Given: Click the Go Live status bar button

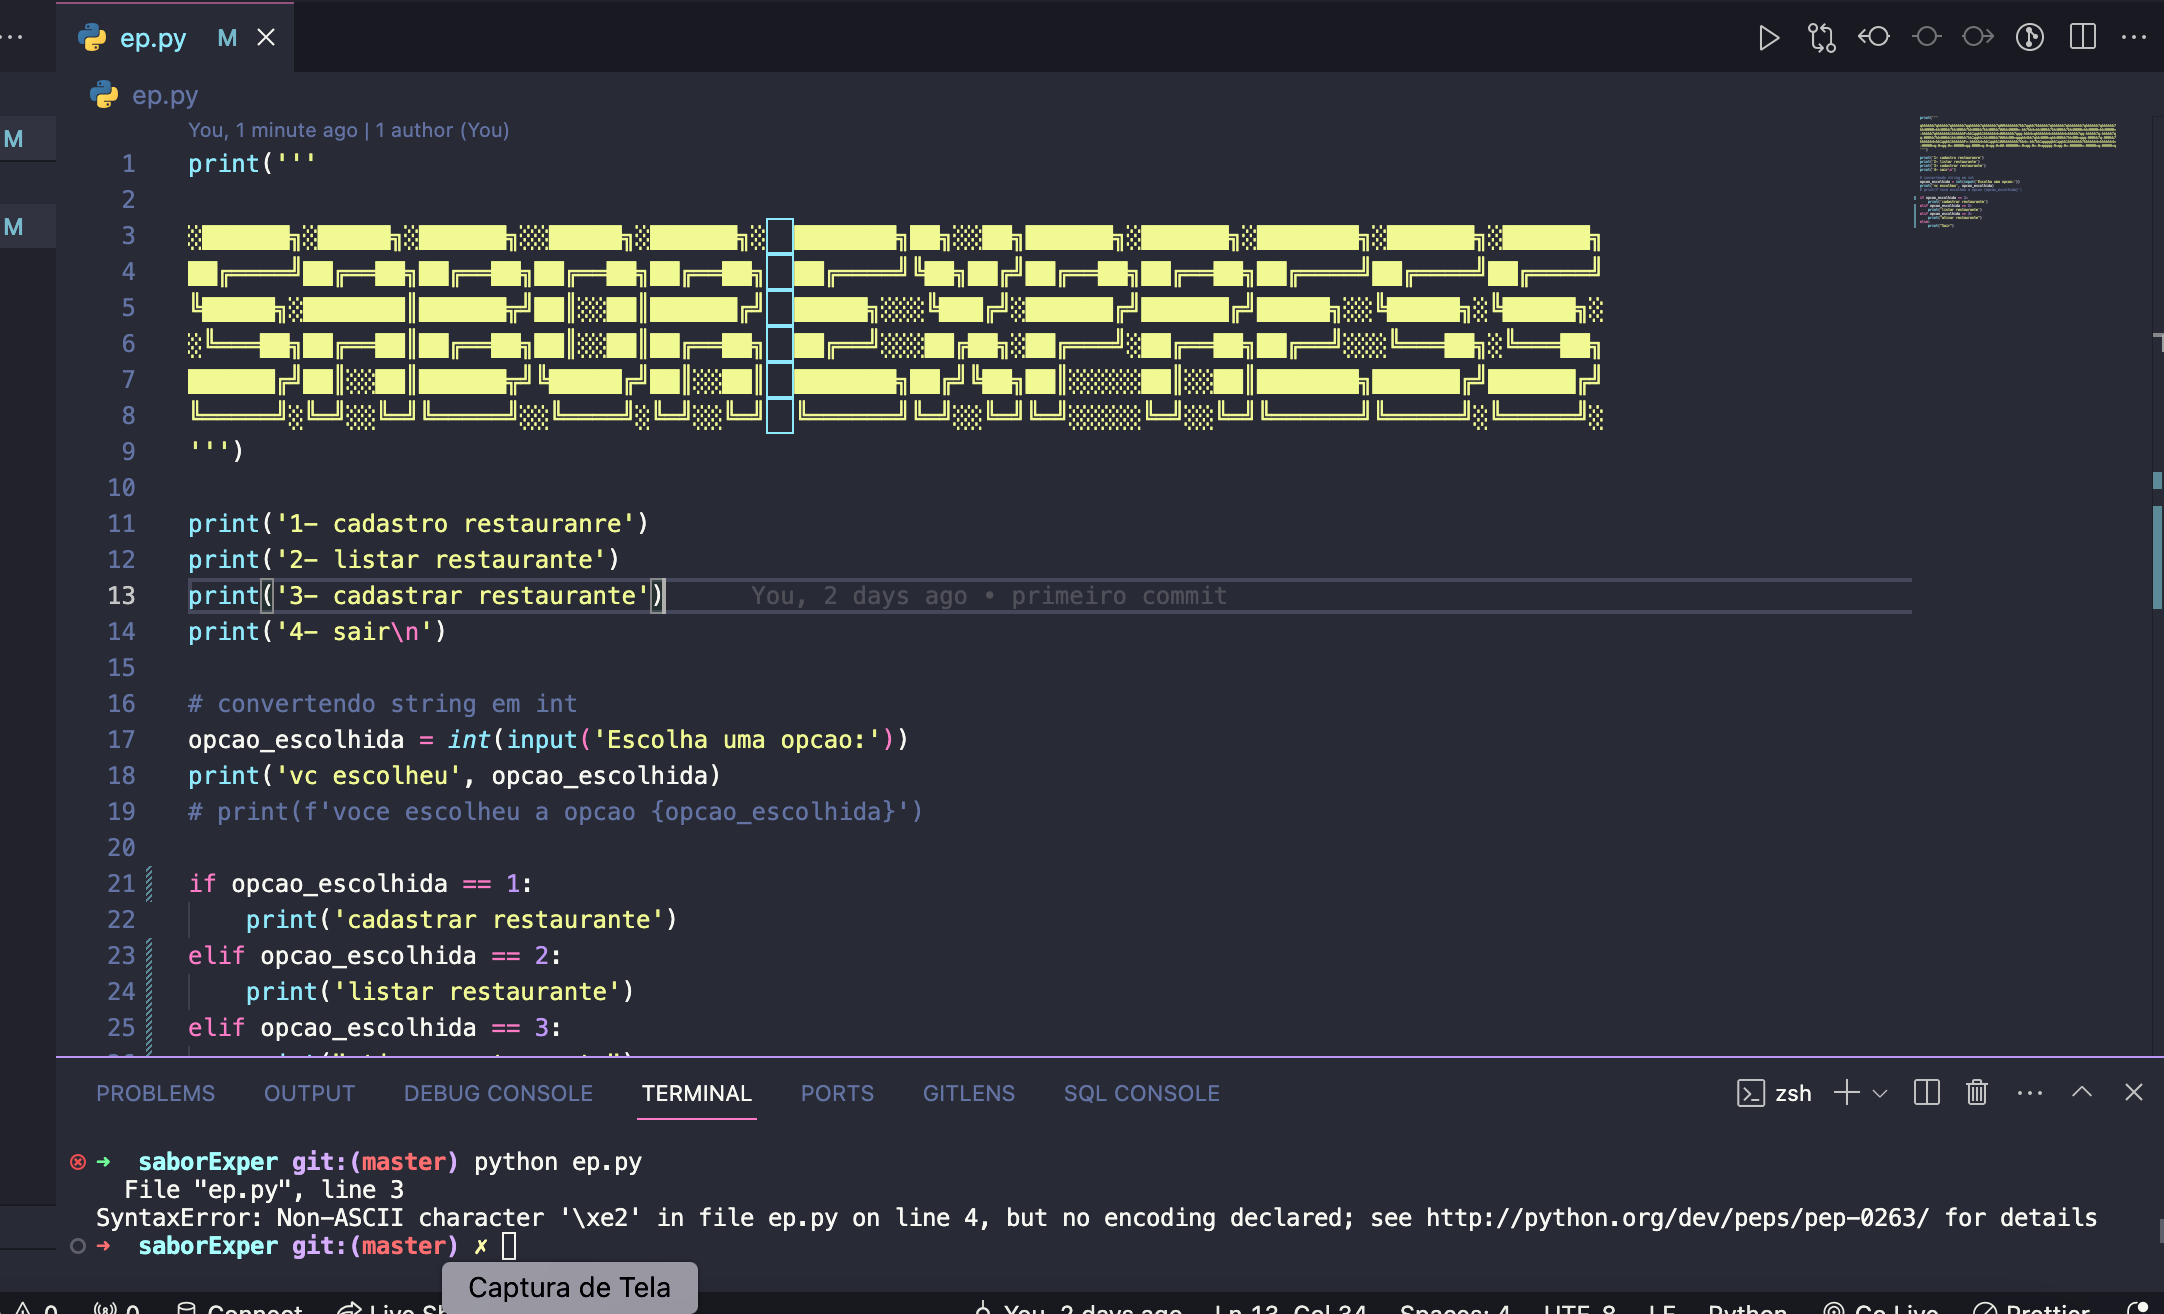Looking at the screenshot, I should click(1882, 1308).
